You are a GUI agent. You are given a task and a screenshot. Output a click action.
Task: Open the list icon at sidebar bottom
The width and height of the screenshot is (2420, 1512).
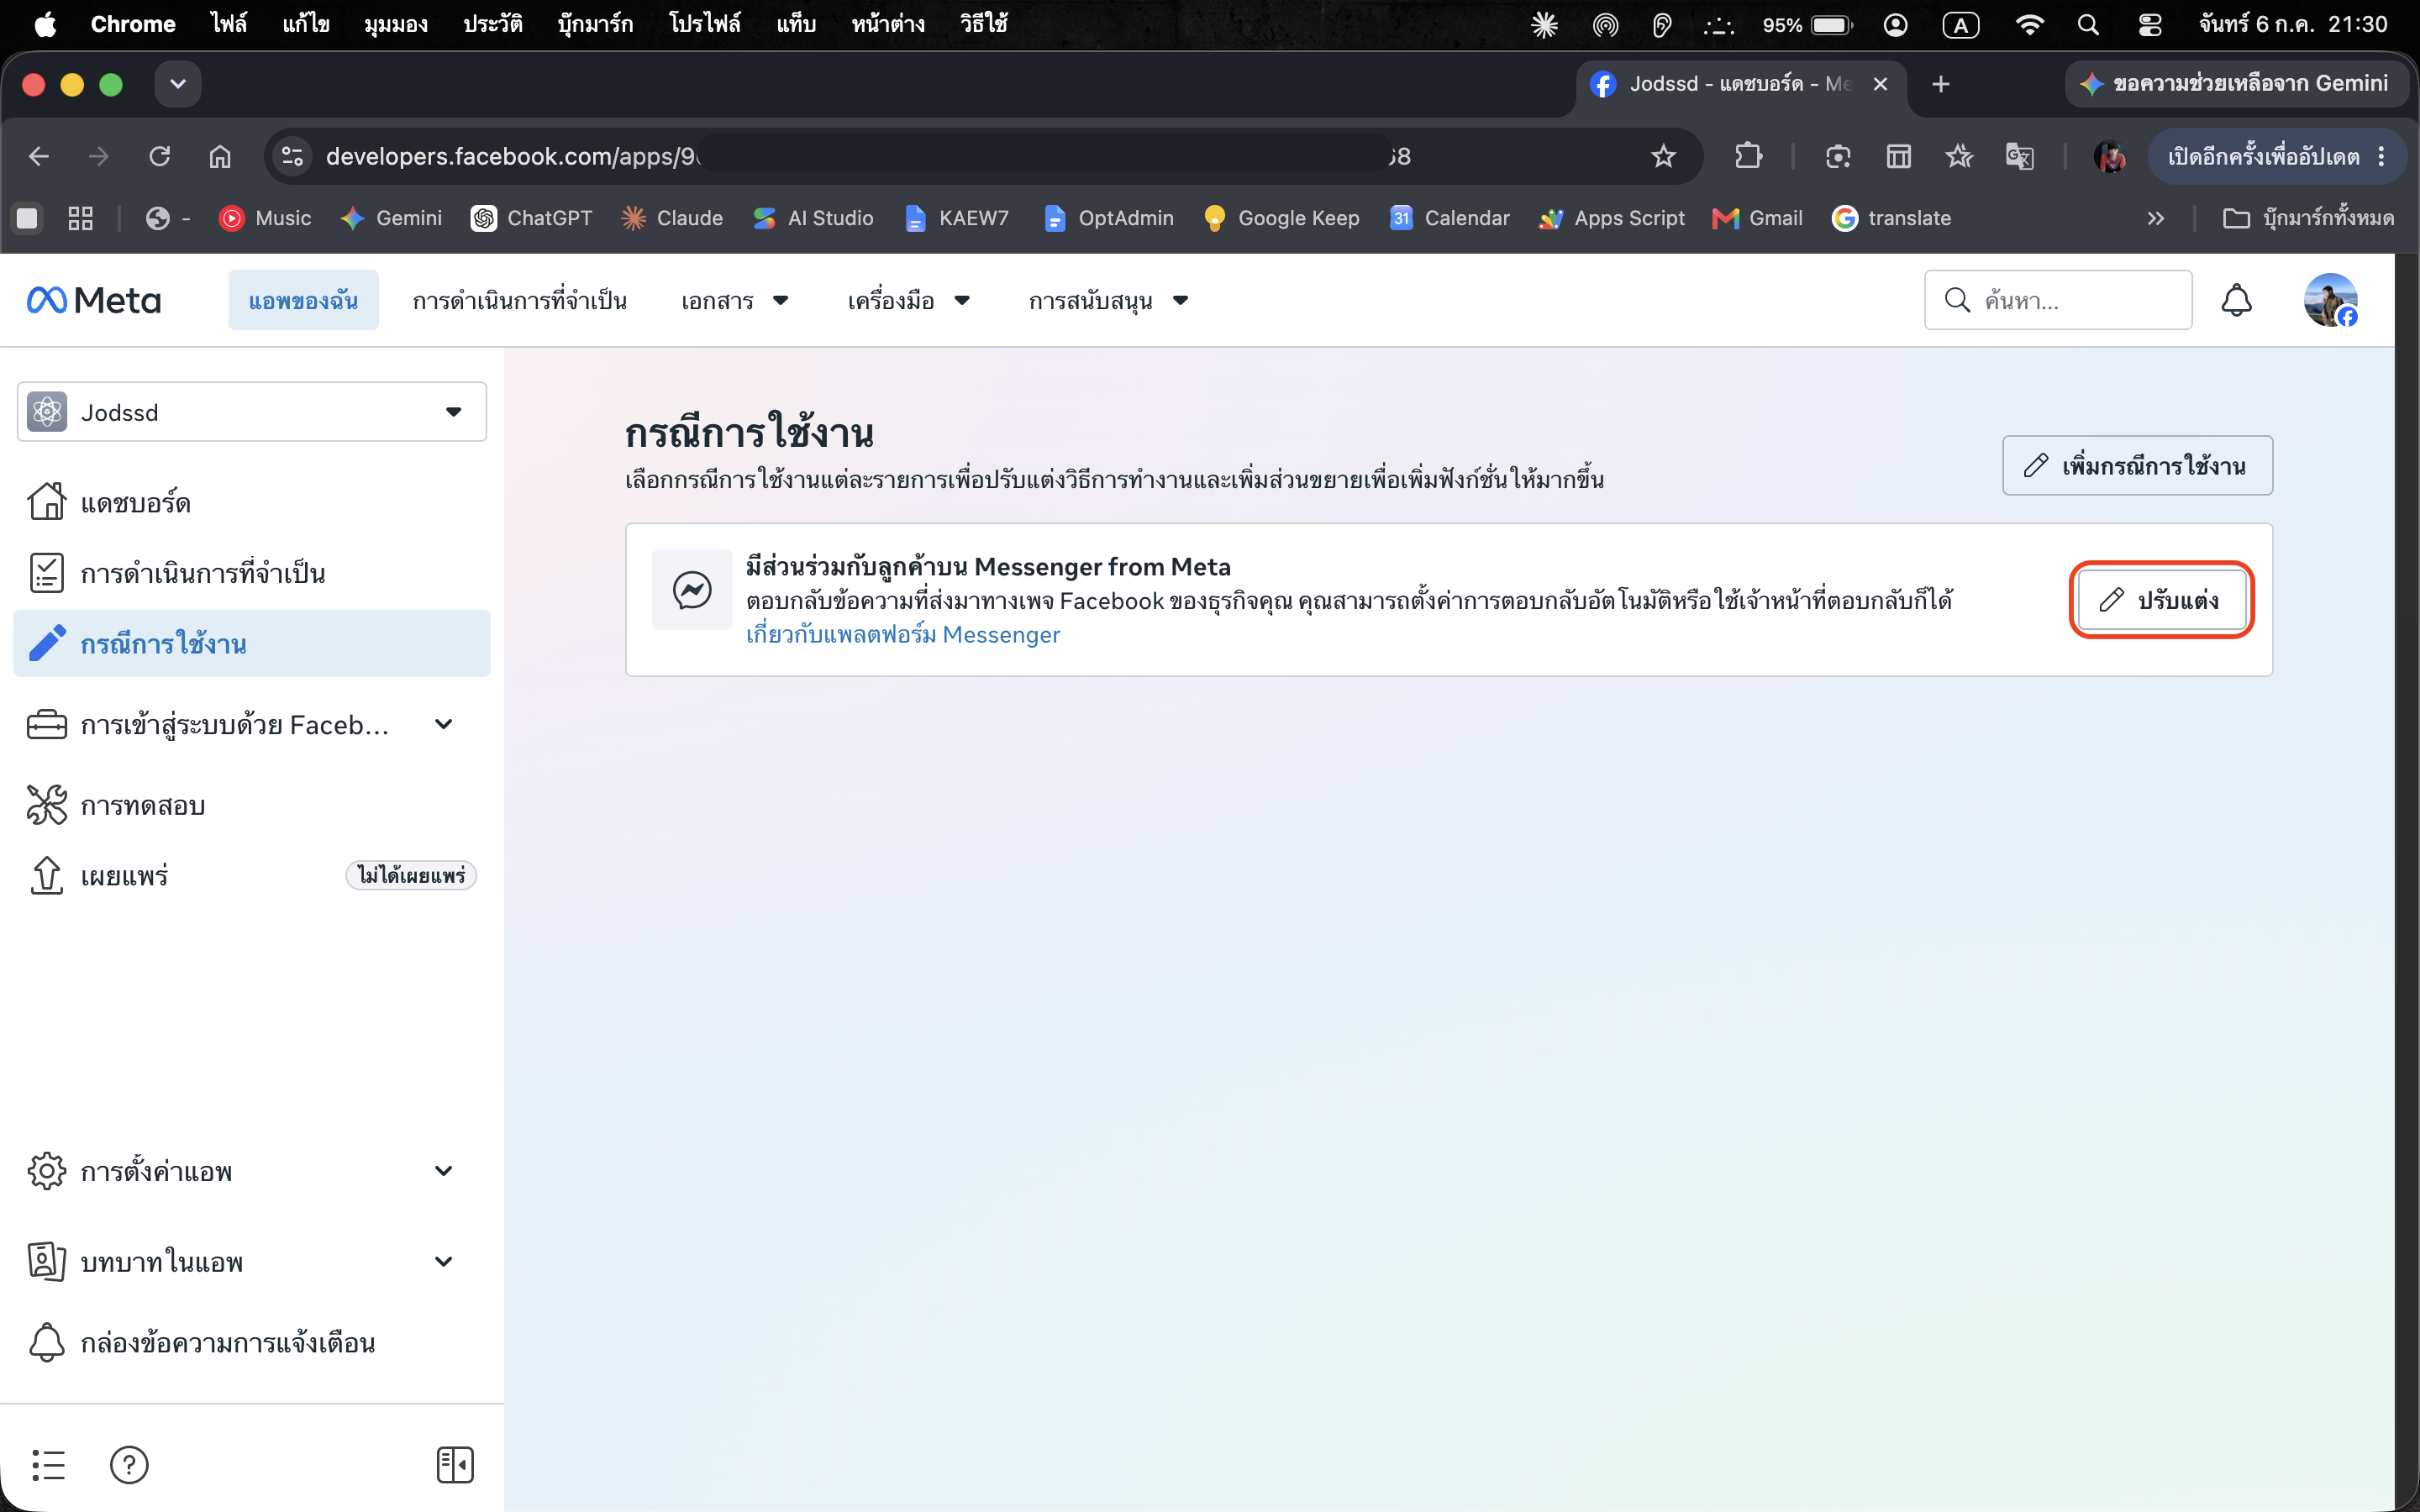(x=48, y=1465)
